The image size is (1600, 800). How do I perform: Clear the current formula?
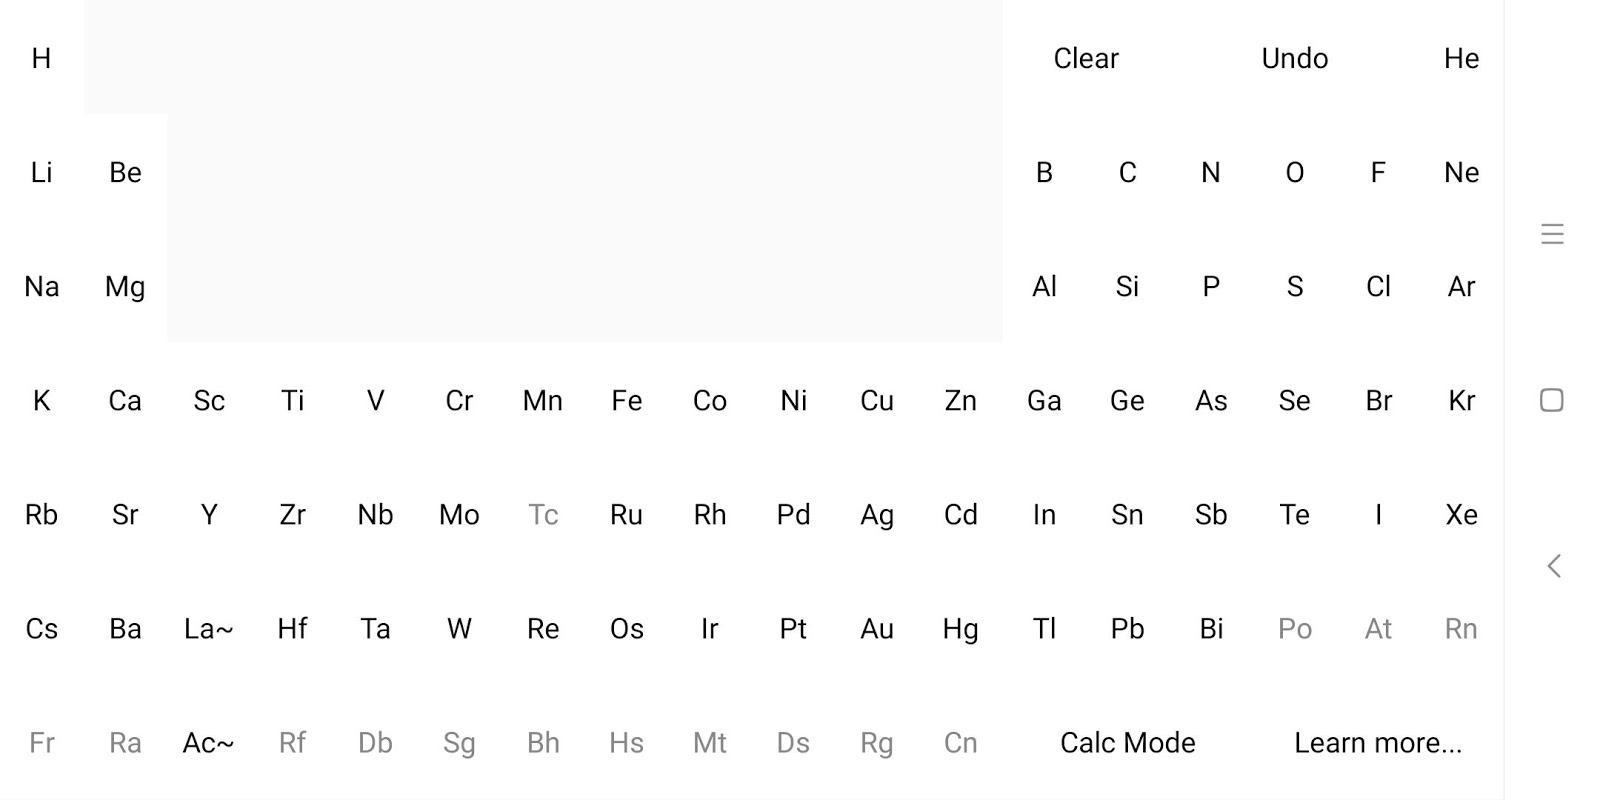pyautogui.click(x=1086, y=59)
